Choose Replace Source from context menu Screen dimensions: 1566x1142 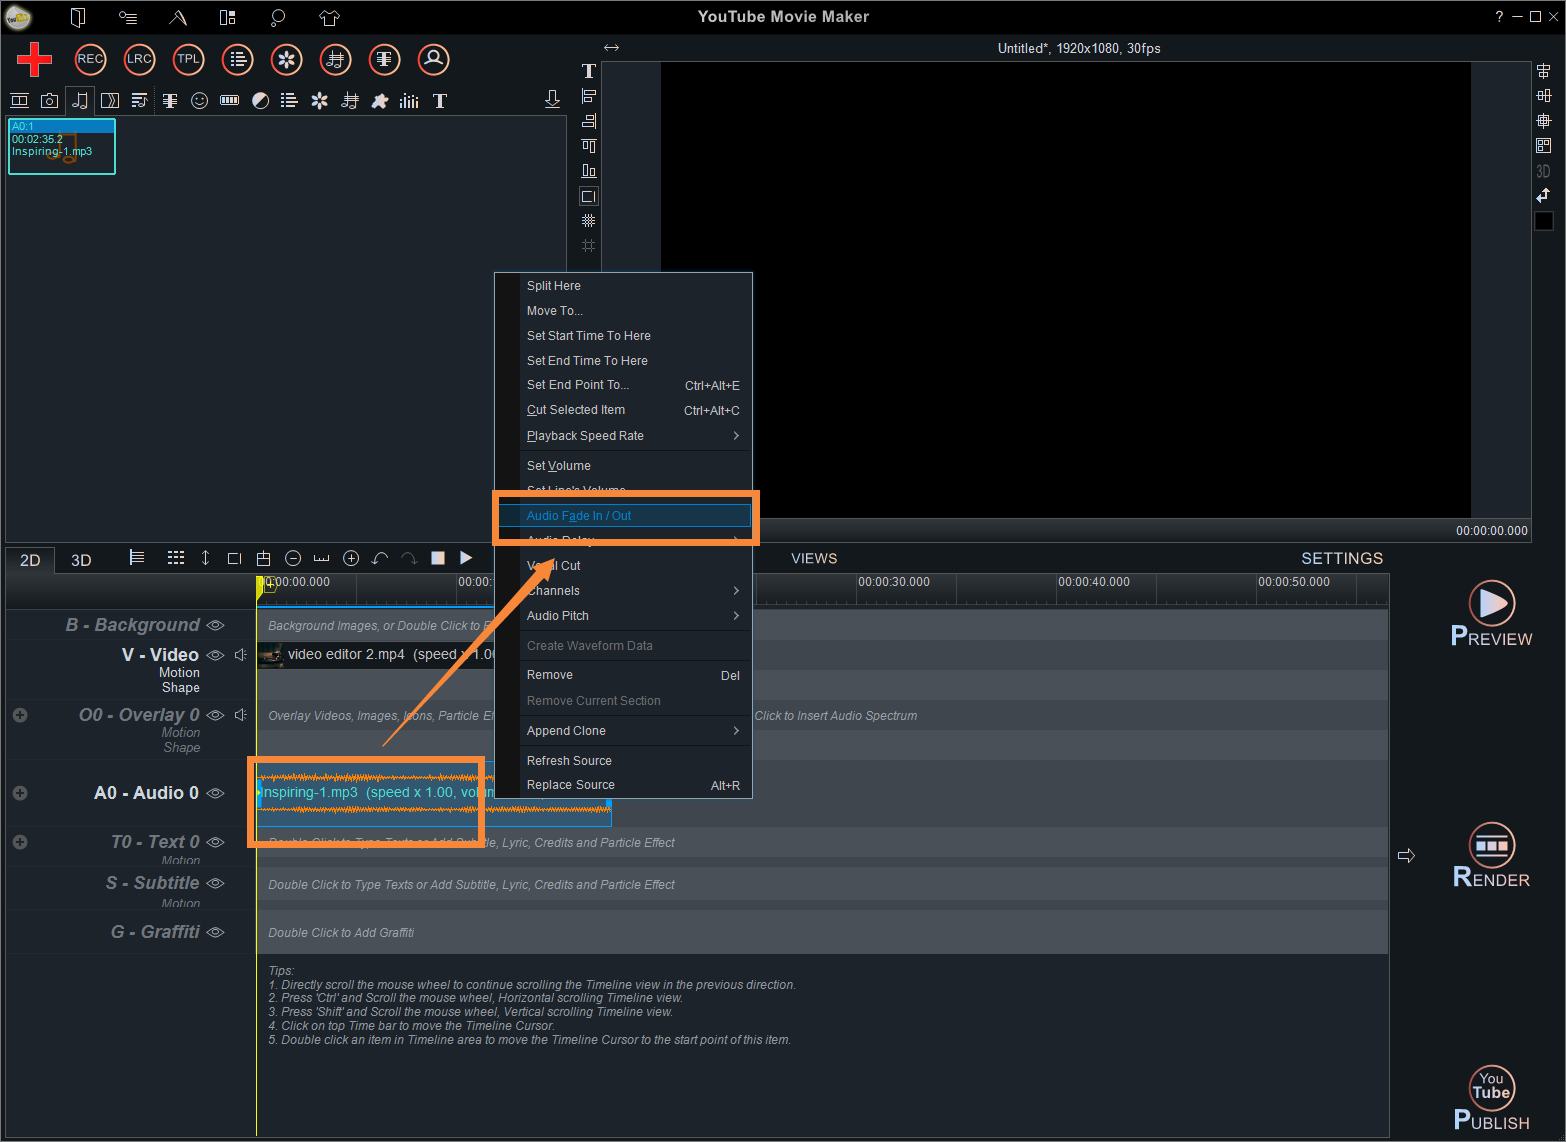[x=635, y=785]
